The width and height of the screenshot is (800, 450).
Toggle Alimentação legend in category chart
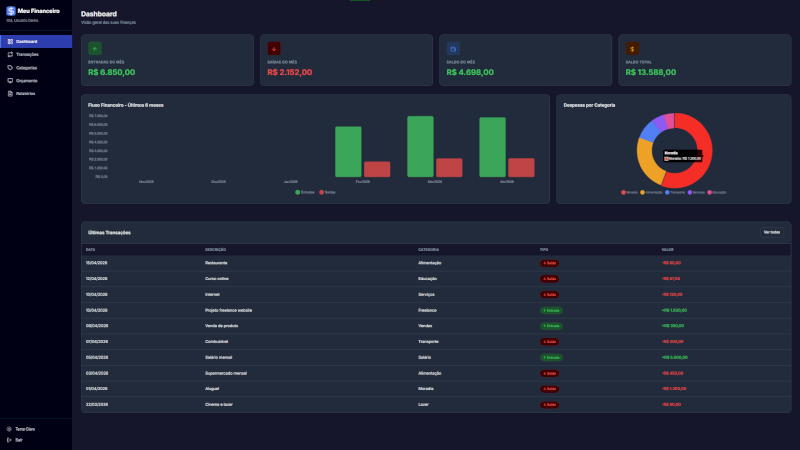(x=651, y=192)
